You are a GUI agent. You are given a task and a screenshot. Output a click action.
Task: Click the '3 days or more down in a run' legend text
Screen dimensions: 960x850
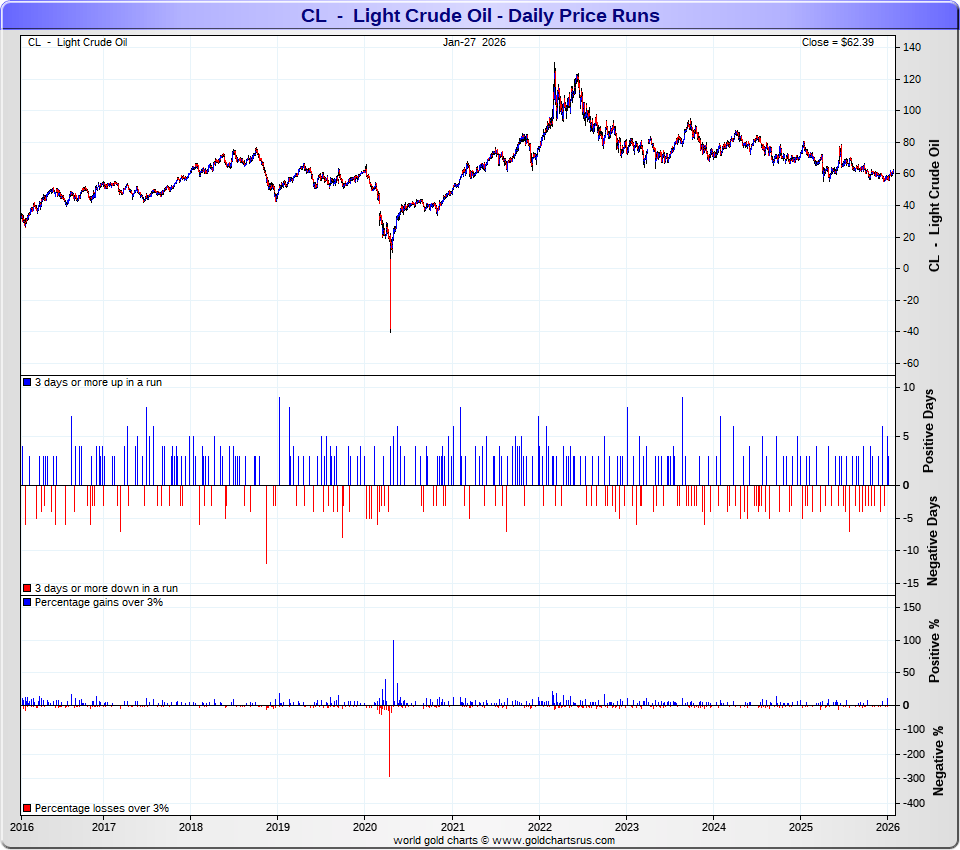106,588
